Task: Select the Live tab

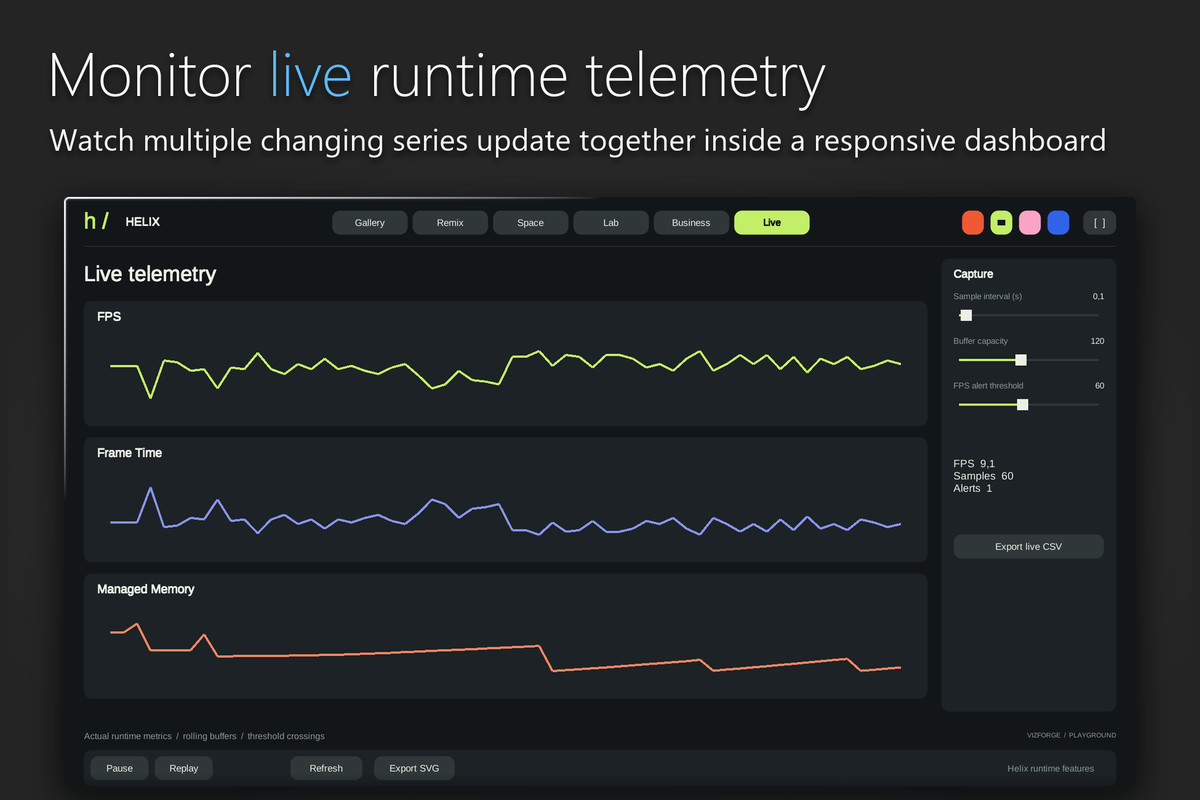Action: tap(772, 223)
